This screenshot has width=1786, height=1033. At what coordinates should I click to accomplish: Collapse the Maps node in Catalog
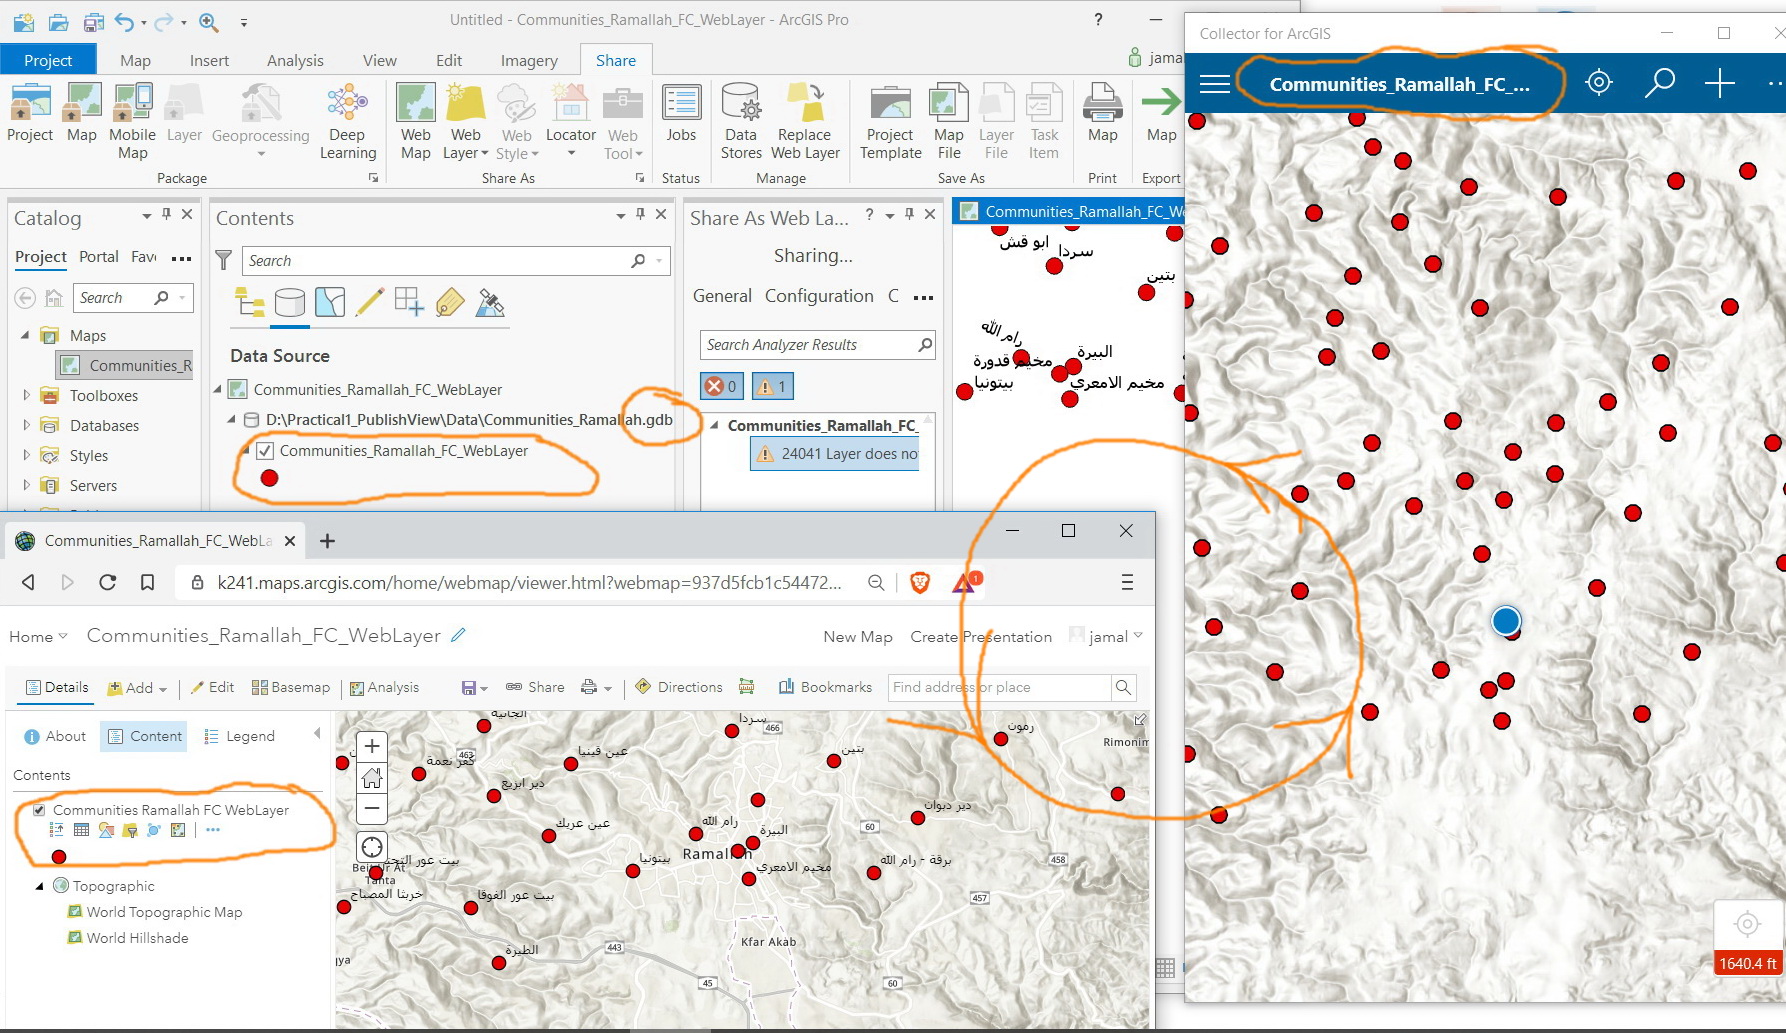[x=26, y=335]
